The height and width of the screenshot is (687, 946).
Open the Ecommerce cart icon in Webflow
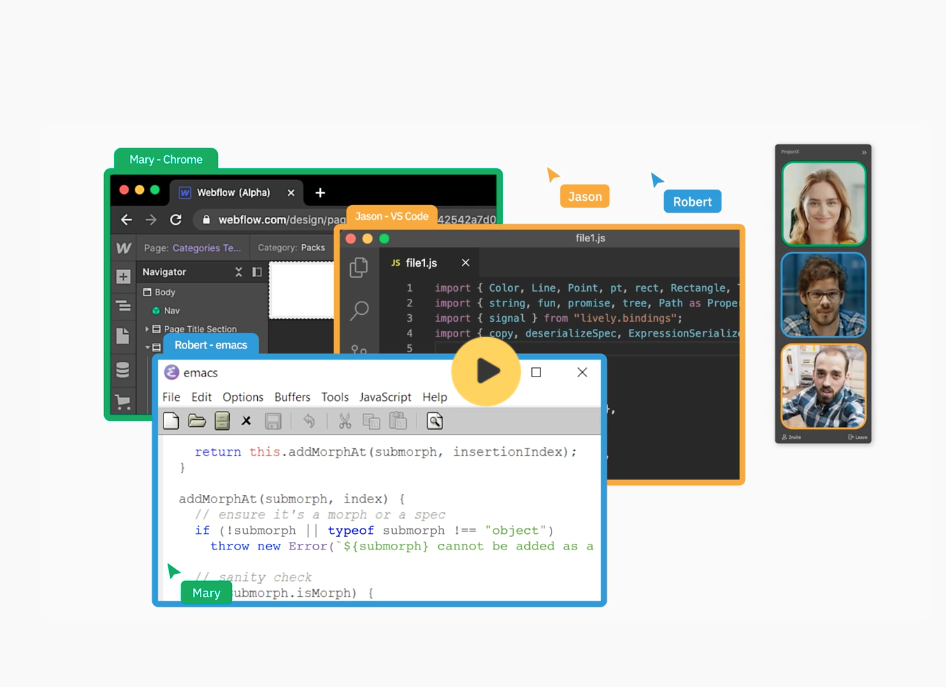[122, 401]
